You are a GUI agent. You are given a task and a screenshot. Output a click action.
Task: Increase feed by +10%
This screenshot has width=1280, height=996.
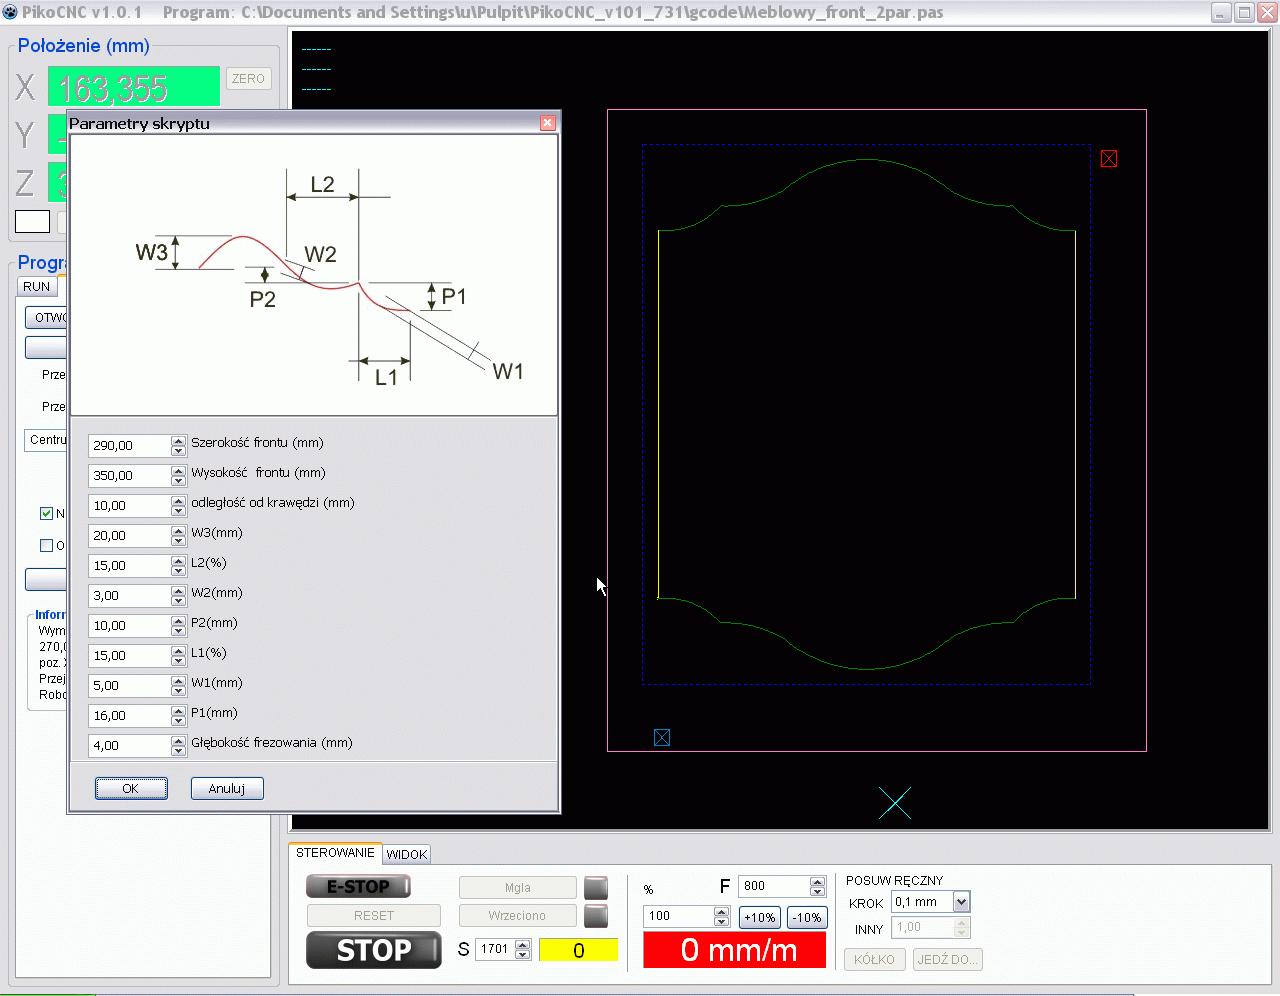[x=760, y=917]
